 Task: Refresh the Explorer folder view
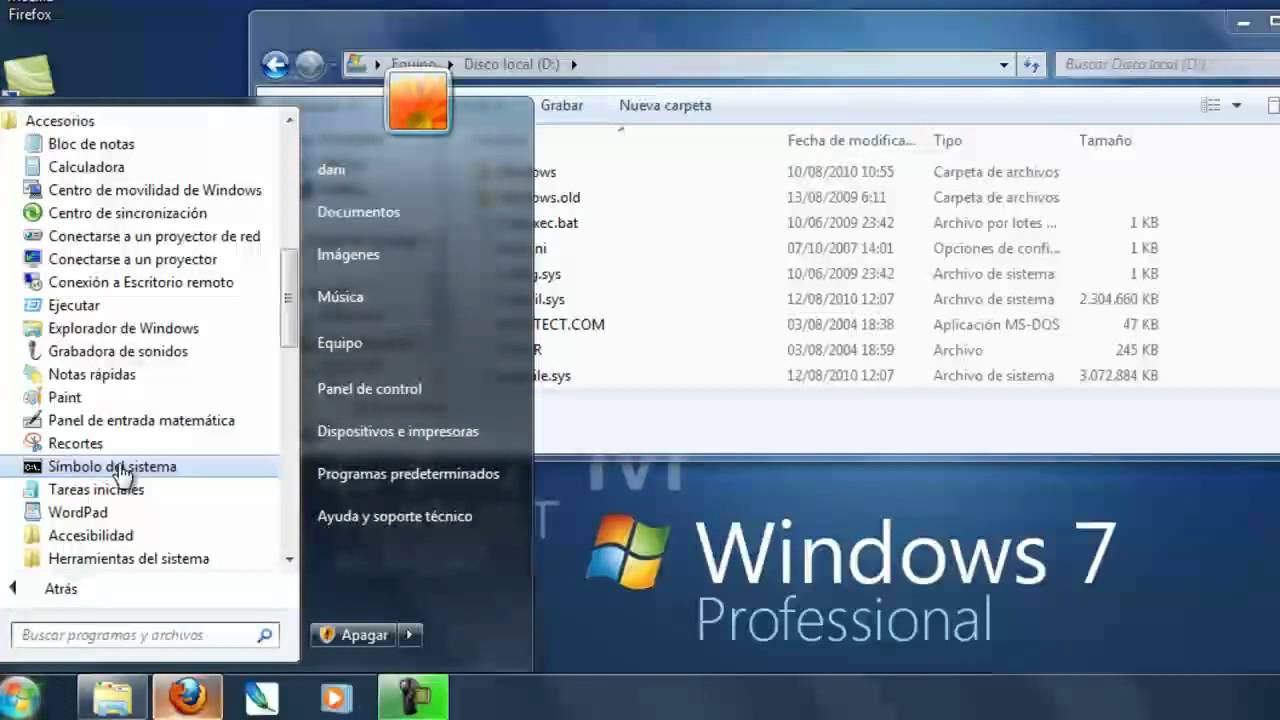tap(1031, 65)
